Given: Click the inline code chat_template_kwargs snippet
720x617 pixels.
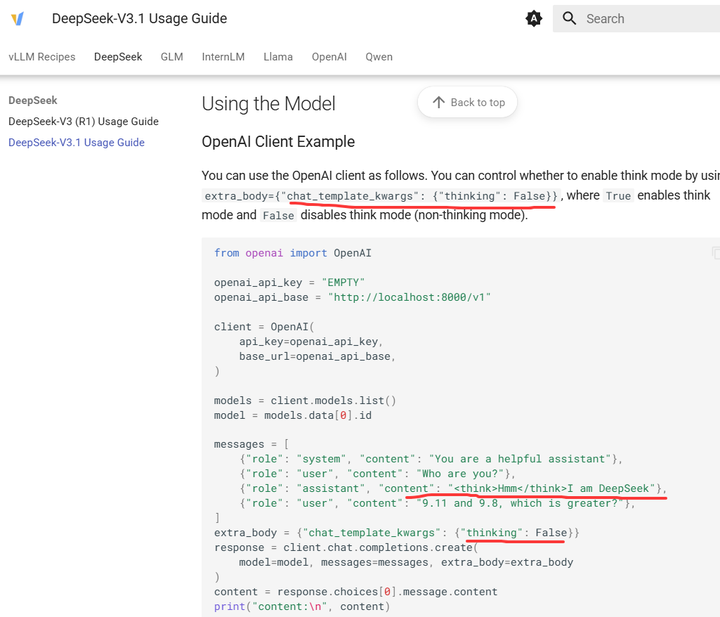Looking at the screenshot, I should click(x=381, y=196).
